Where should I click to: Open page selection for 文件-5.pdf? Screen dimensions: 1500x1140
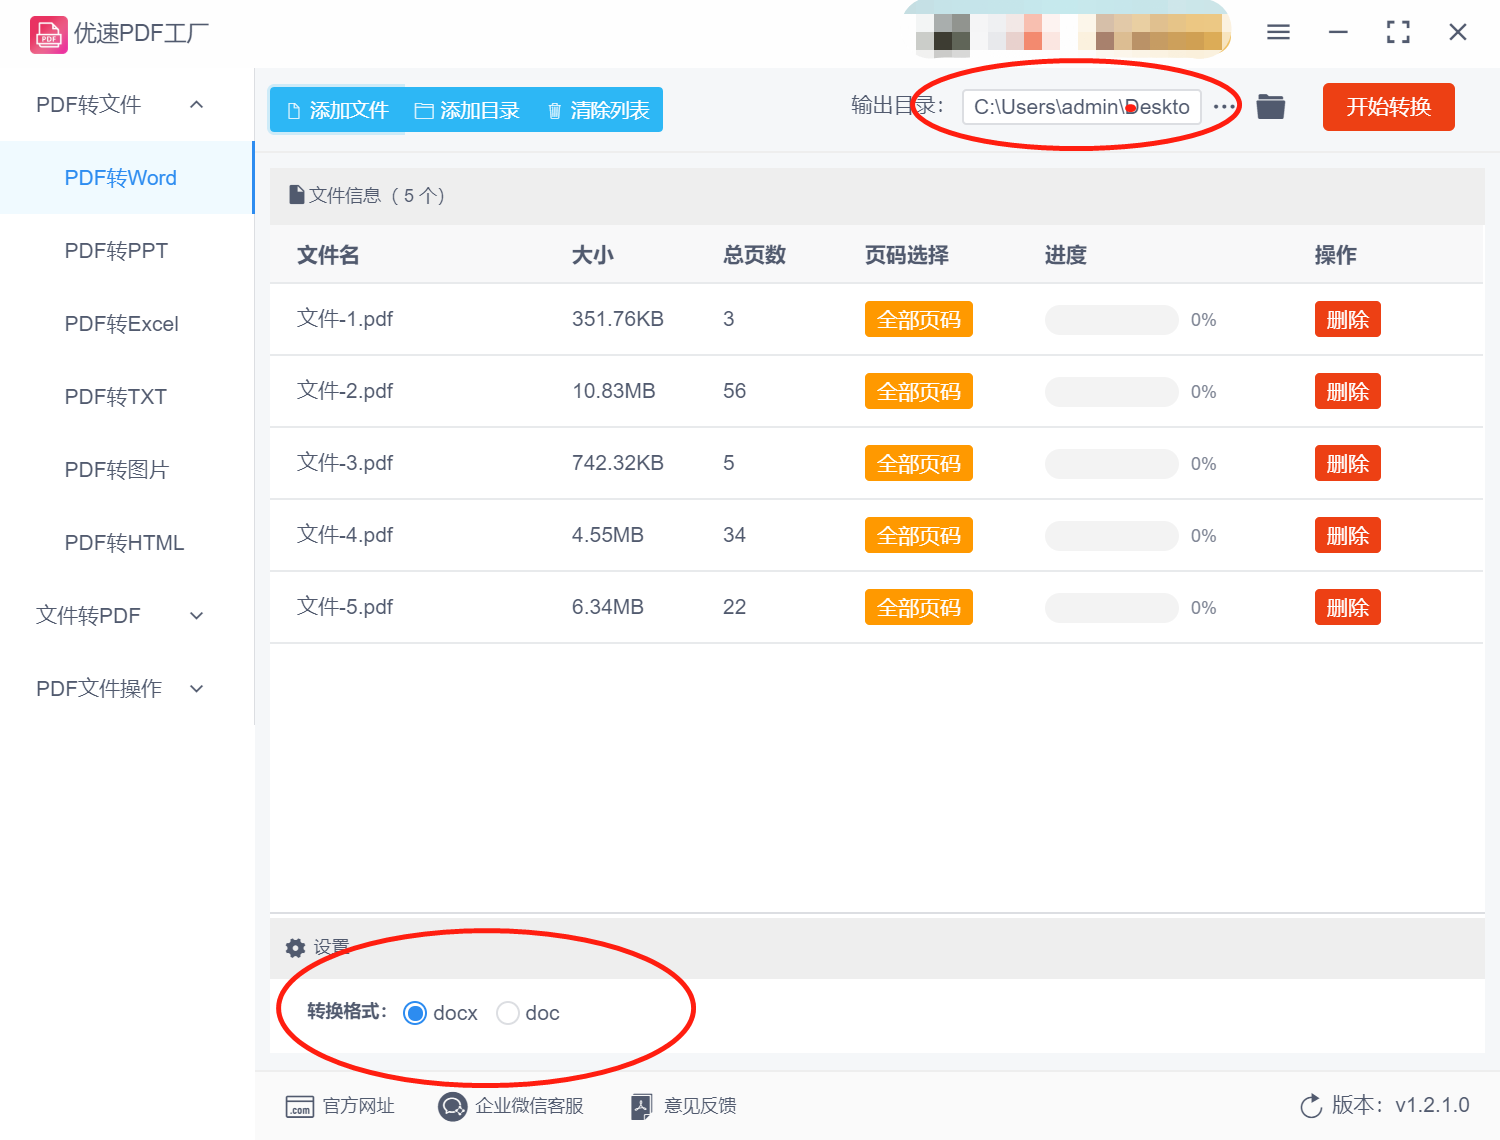919,608
